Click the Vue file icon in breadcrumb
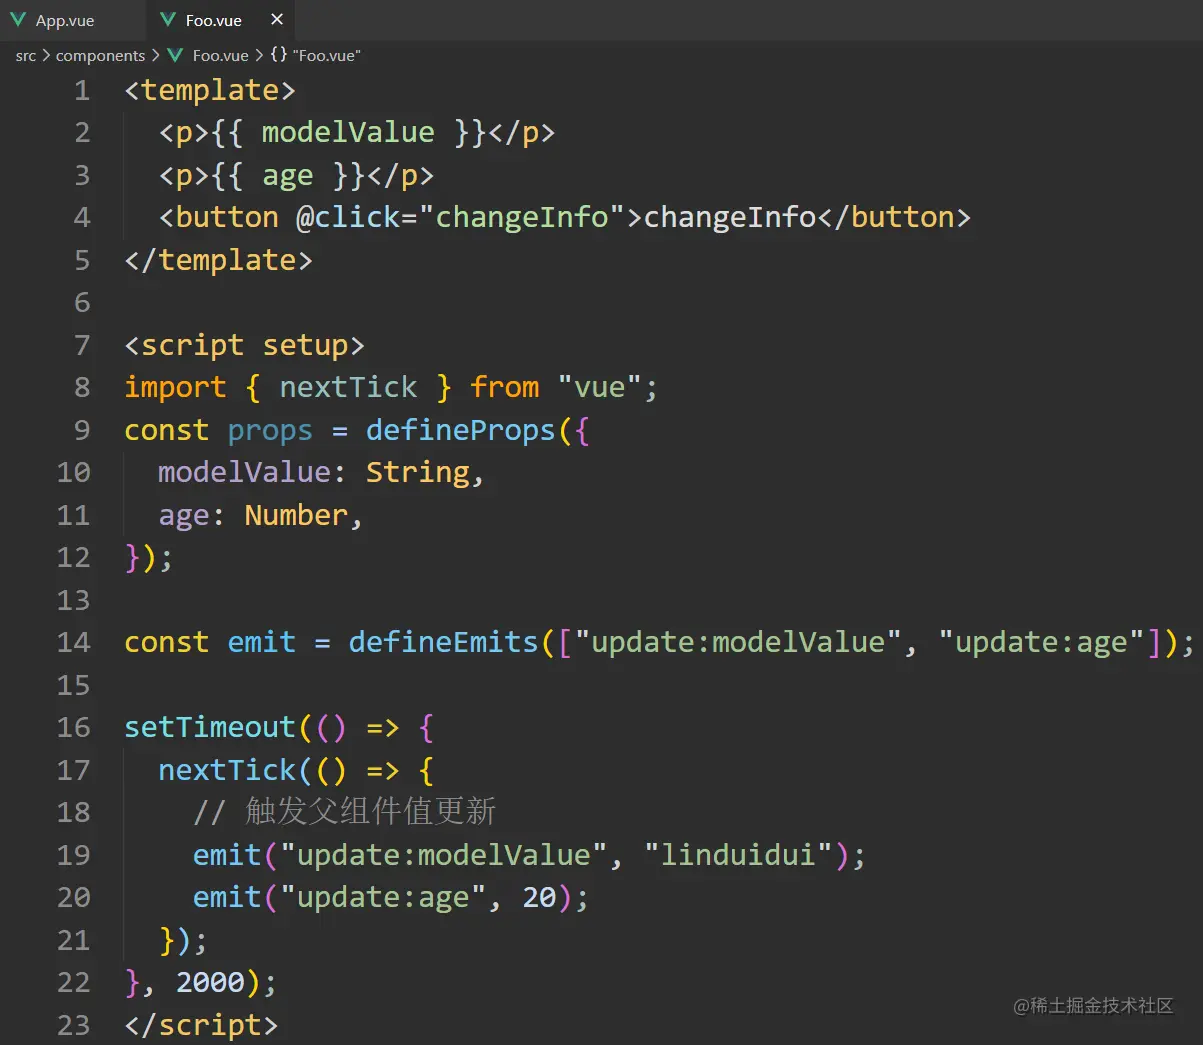This screenshot has height=1045, width=1203. point(175,55)
